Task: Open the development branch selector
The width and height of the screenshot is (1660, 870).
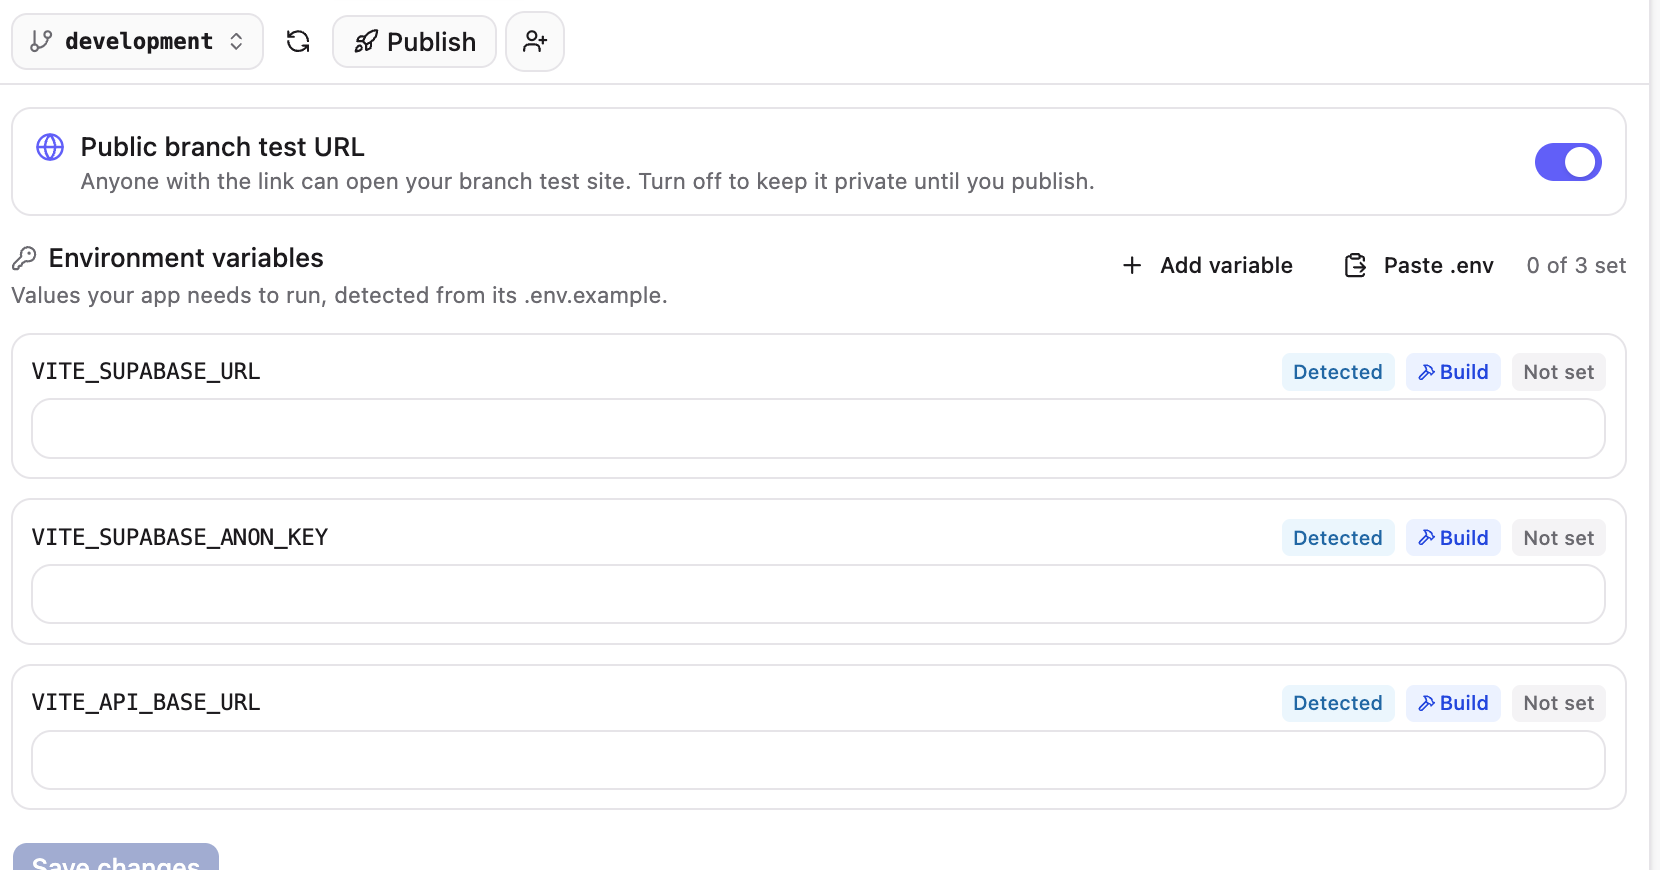Action: (x=137, y=41)
